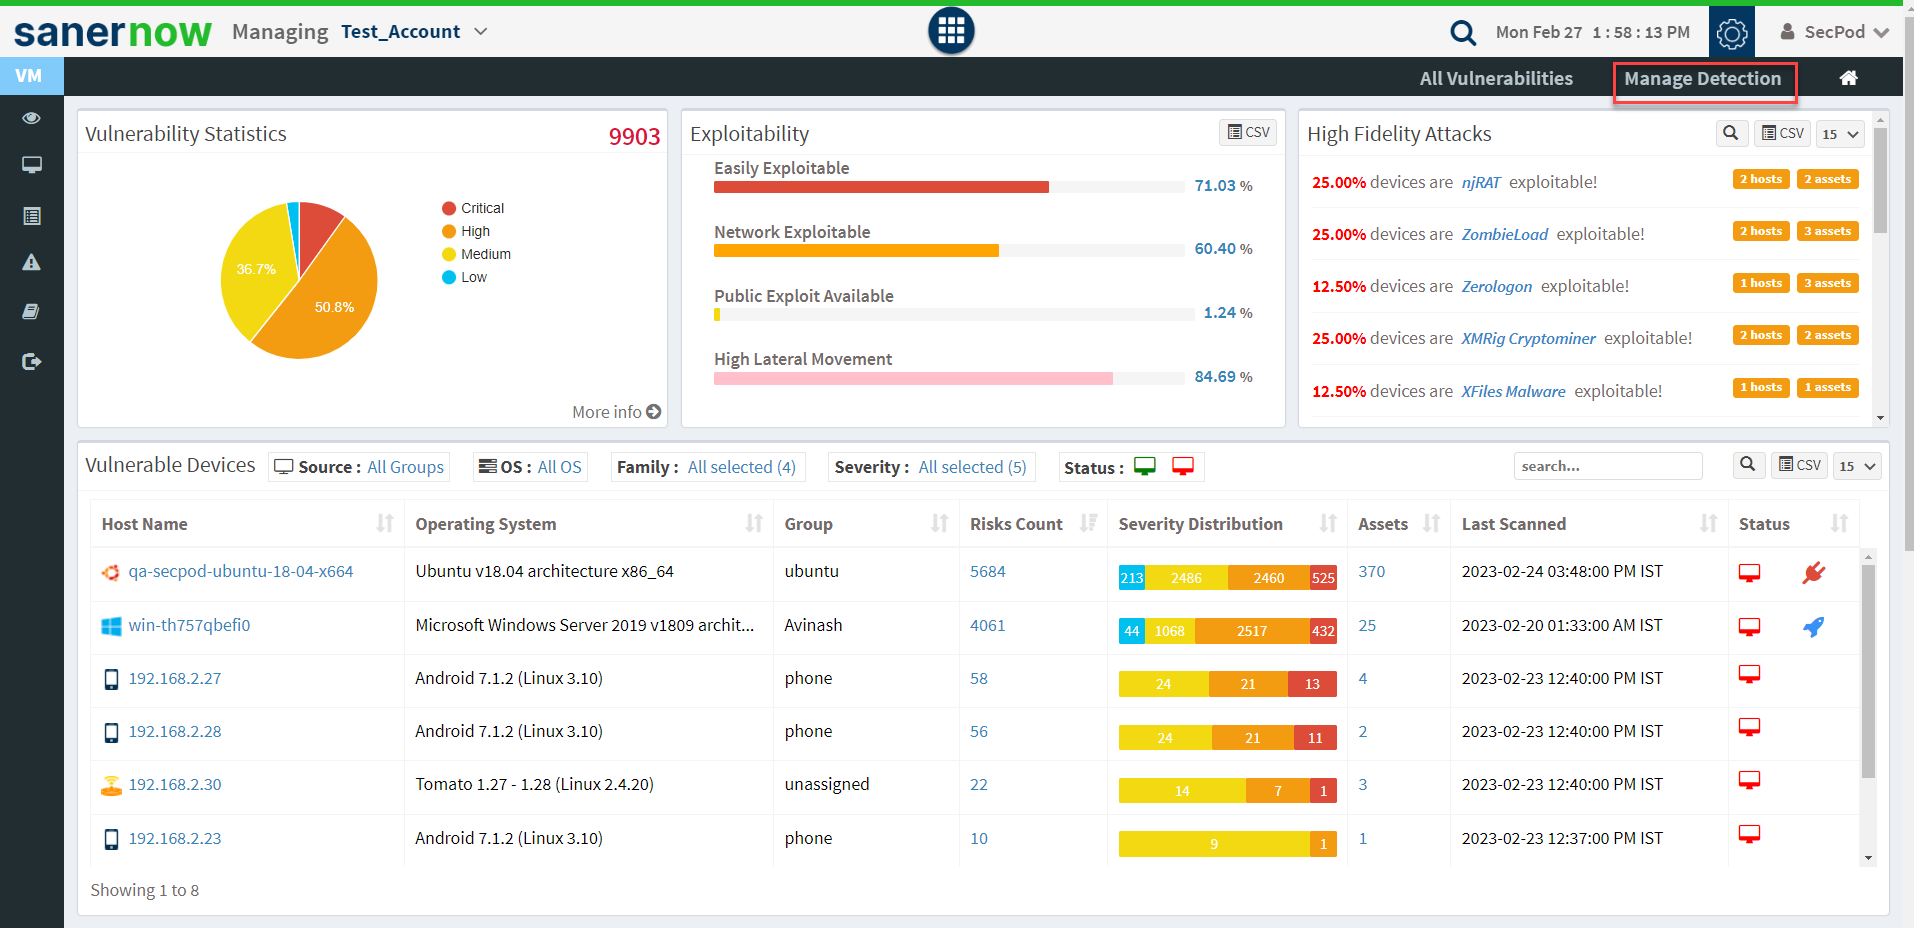Open the app launcher grid icon
Screen dimensions: 1914x928
point(950,31)
